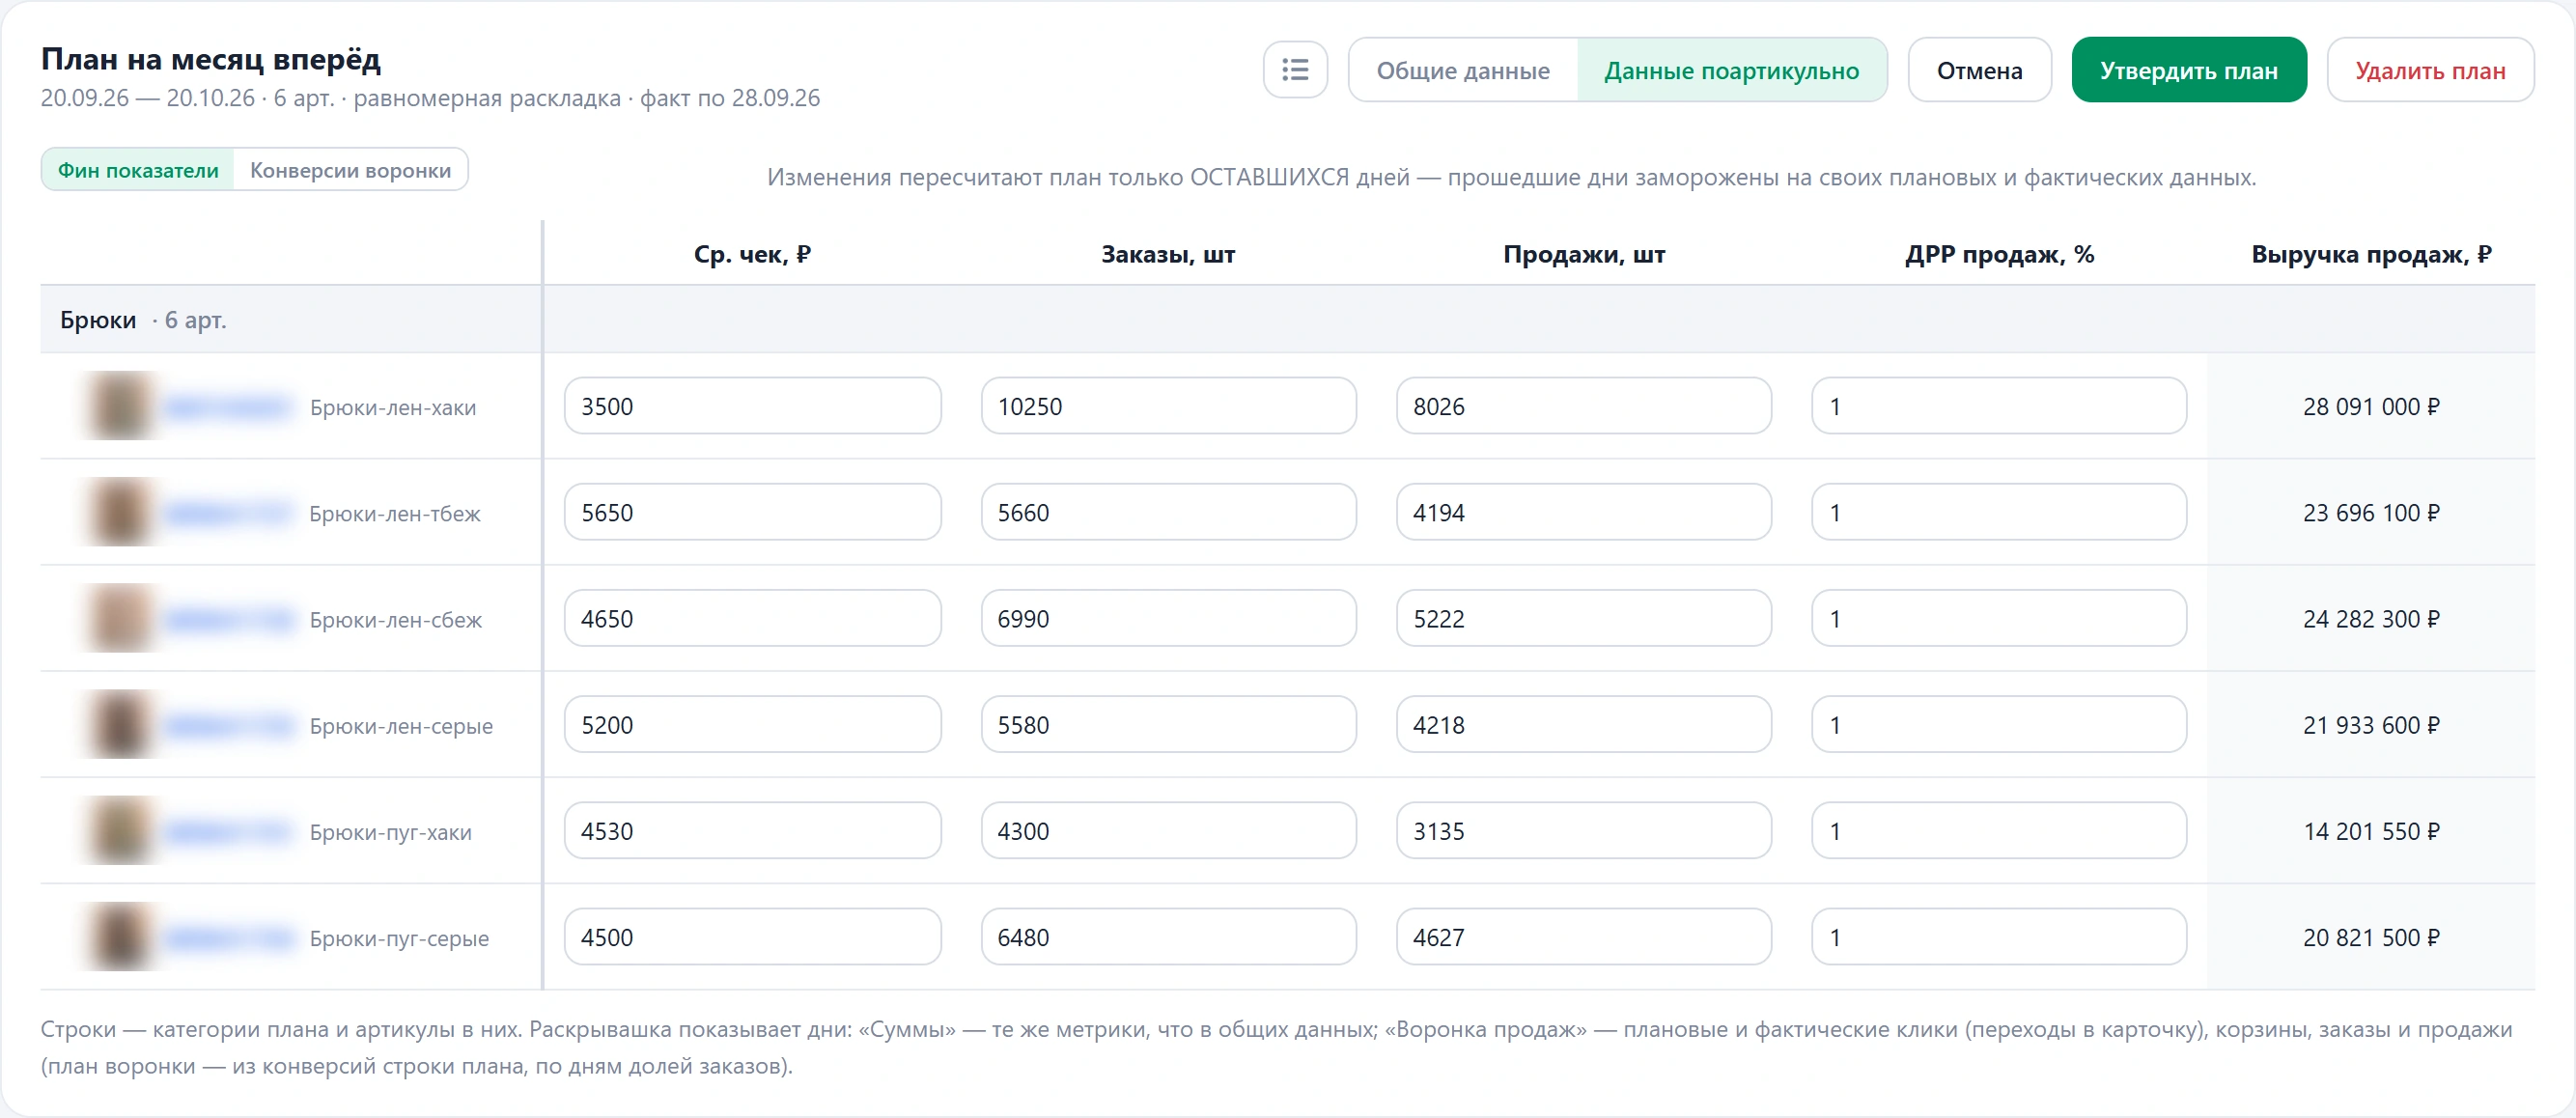Edit Заказы field with value 5580
2576x1118 pixels.
pos(1168,724)
